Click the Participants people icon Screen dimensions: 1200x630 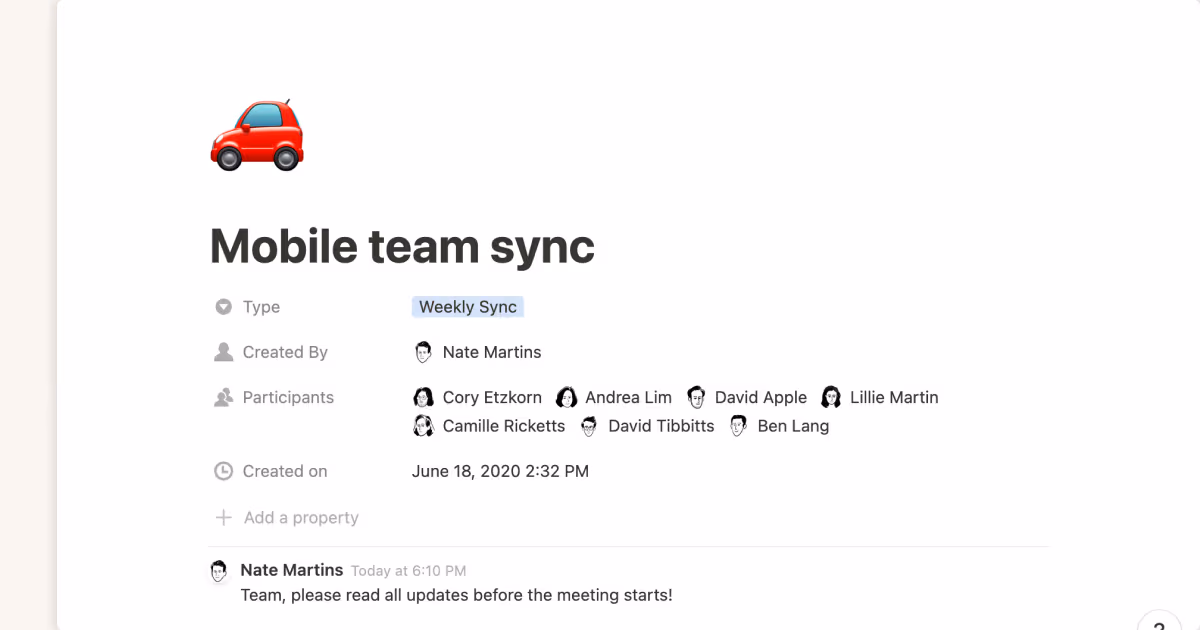(x=222, y=397)
